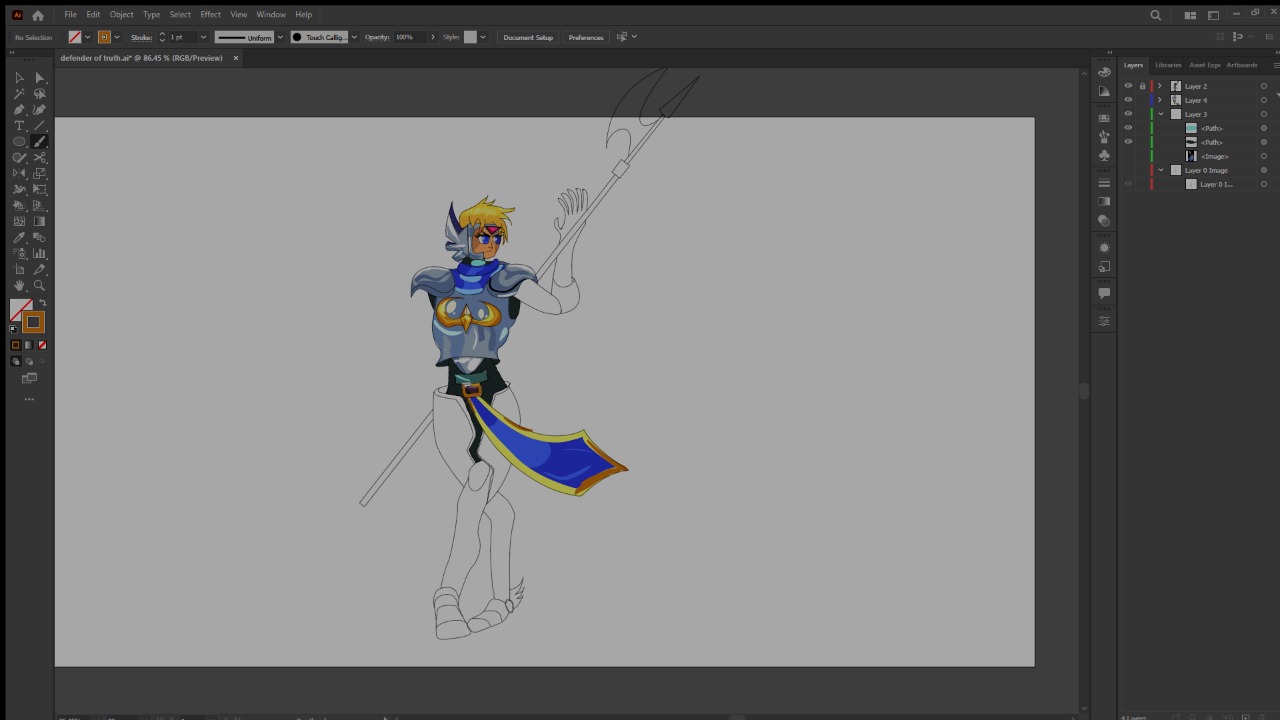Open the Color panel palette icon

coord(1104,72)
